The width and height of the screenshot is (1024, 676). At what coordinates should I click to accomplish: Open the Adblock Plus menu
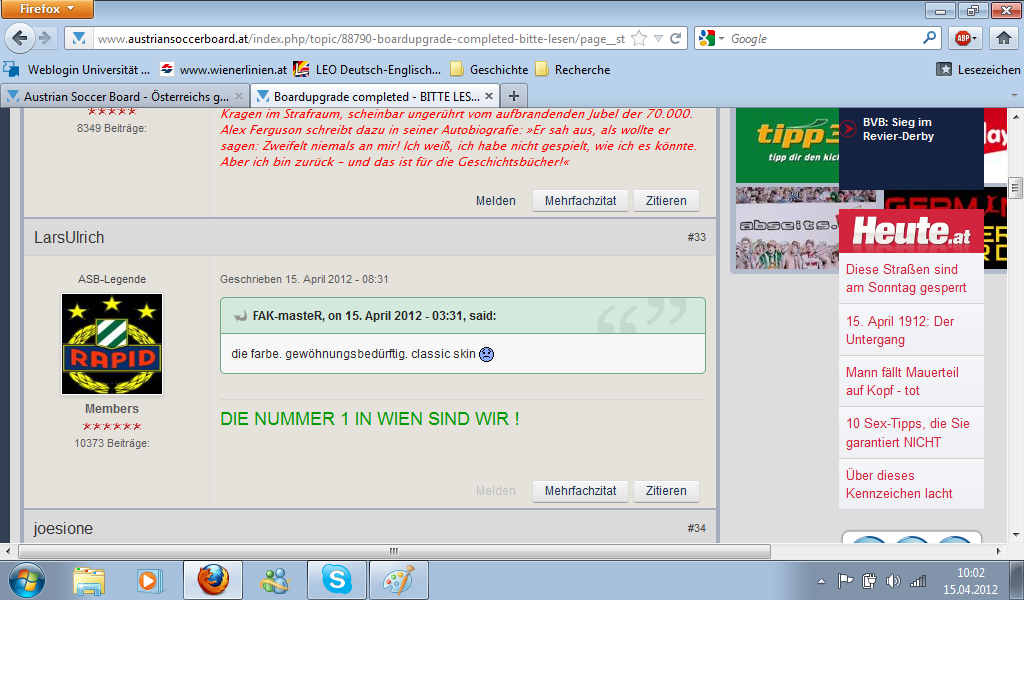967,39
